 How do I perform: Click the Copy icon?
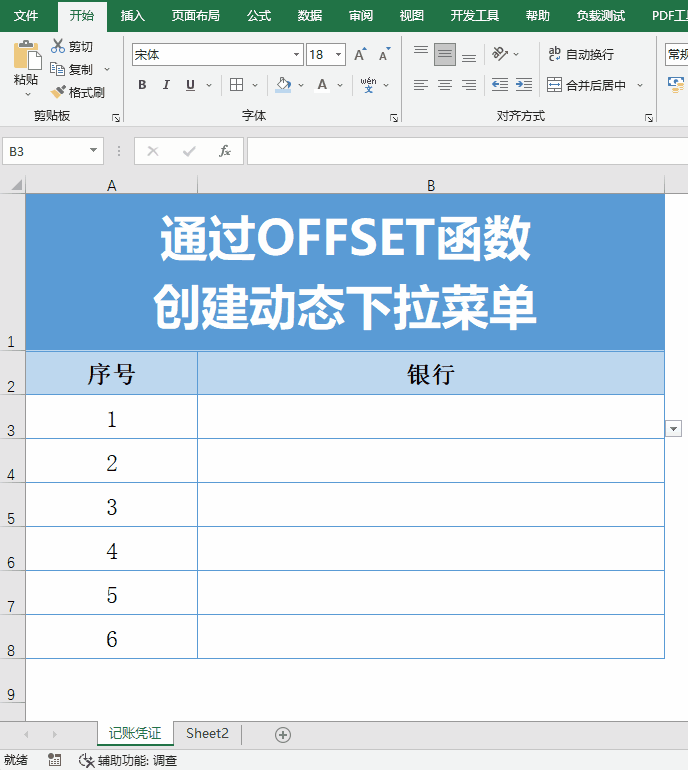pyautogui.click(x=57, y=69)
